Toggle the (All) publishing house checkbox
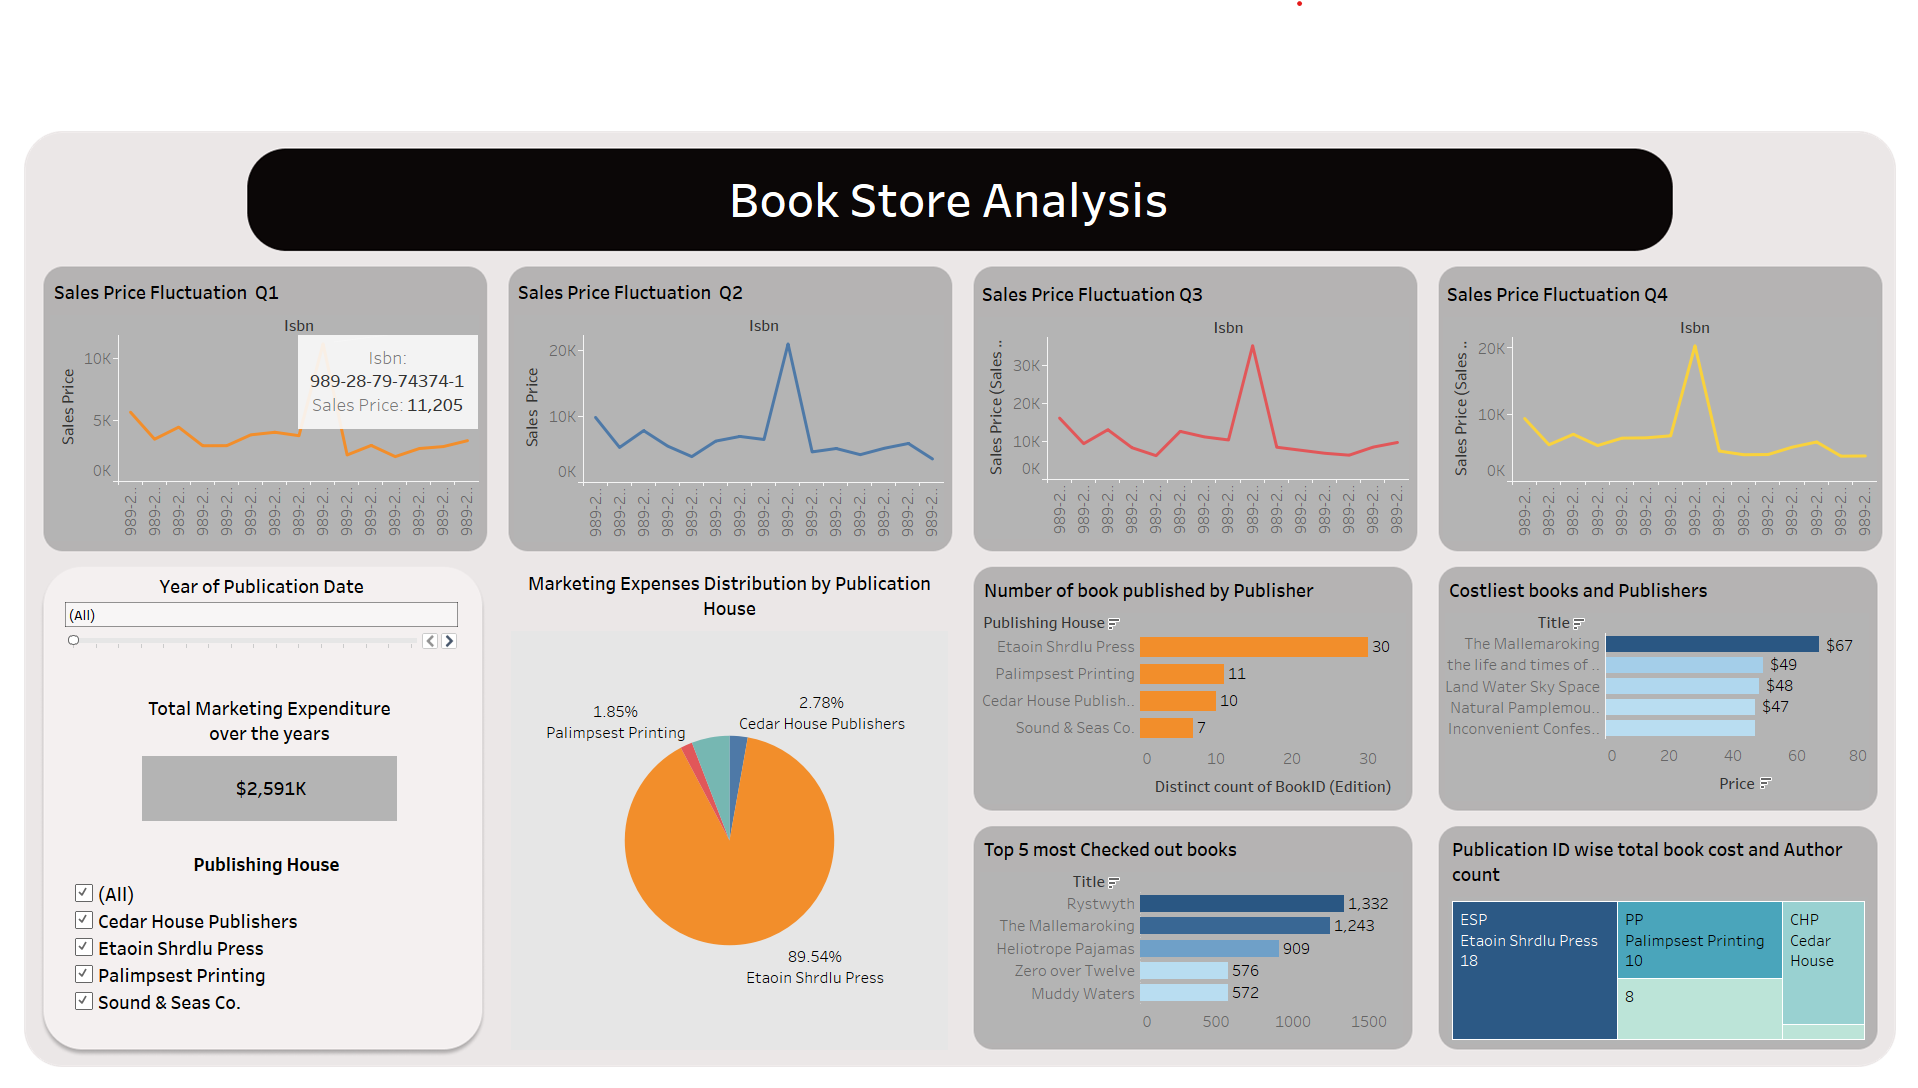 pyautogui.click(x=84, y=893)
